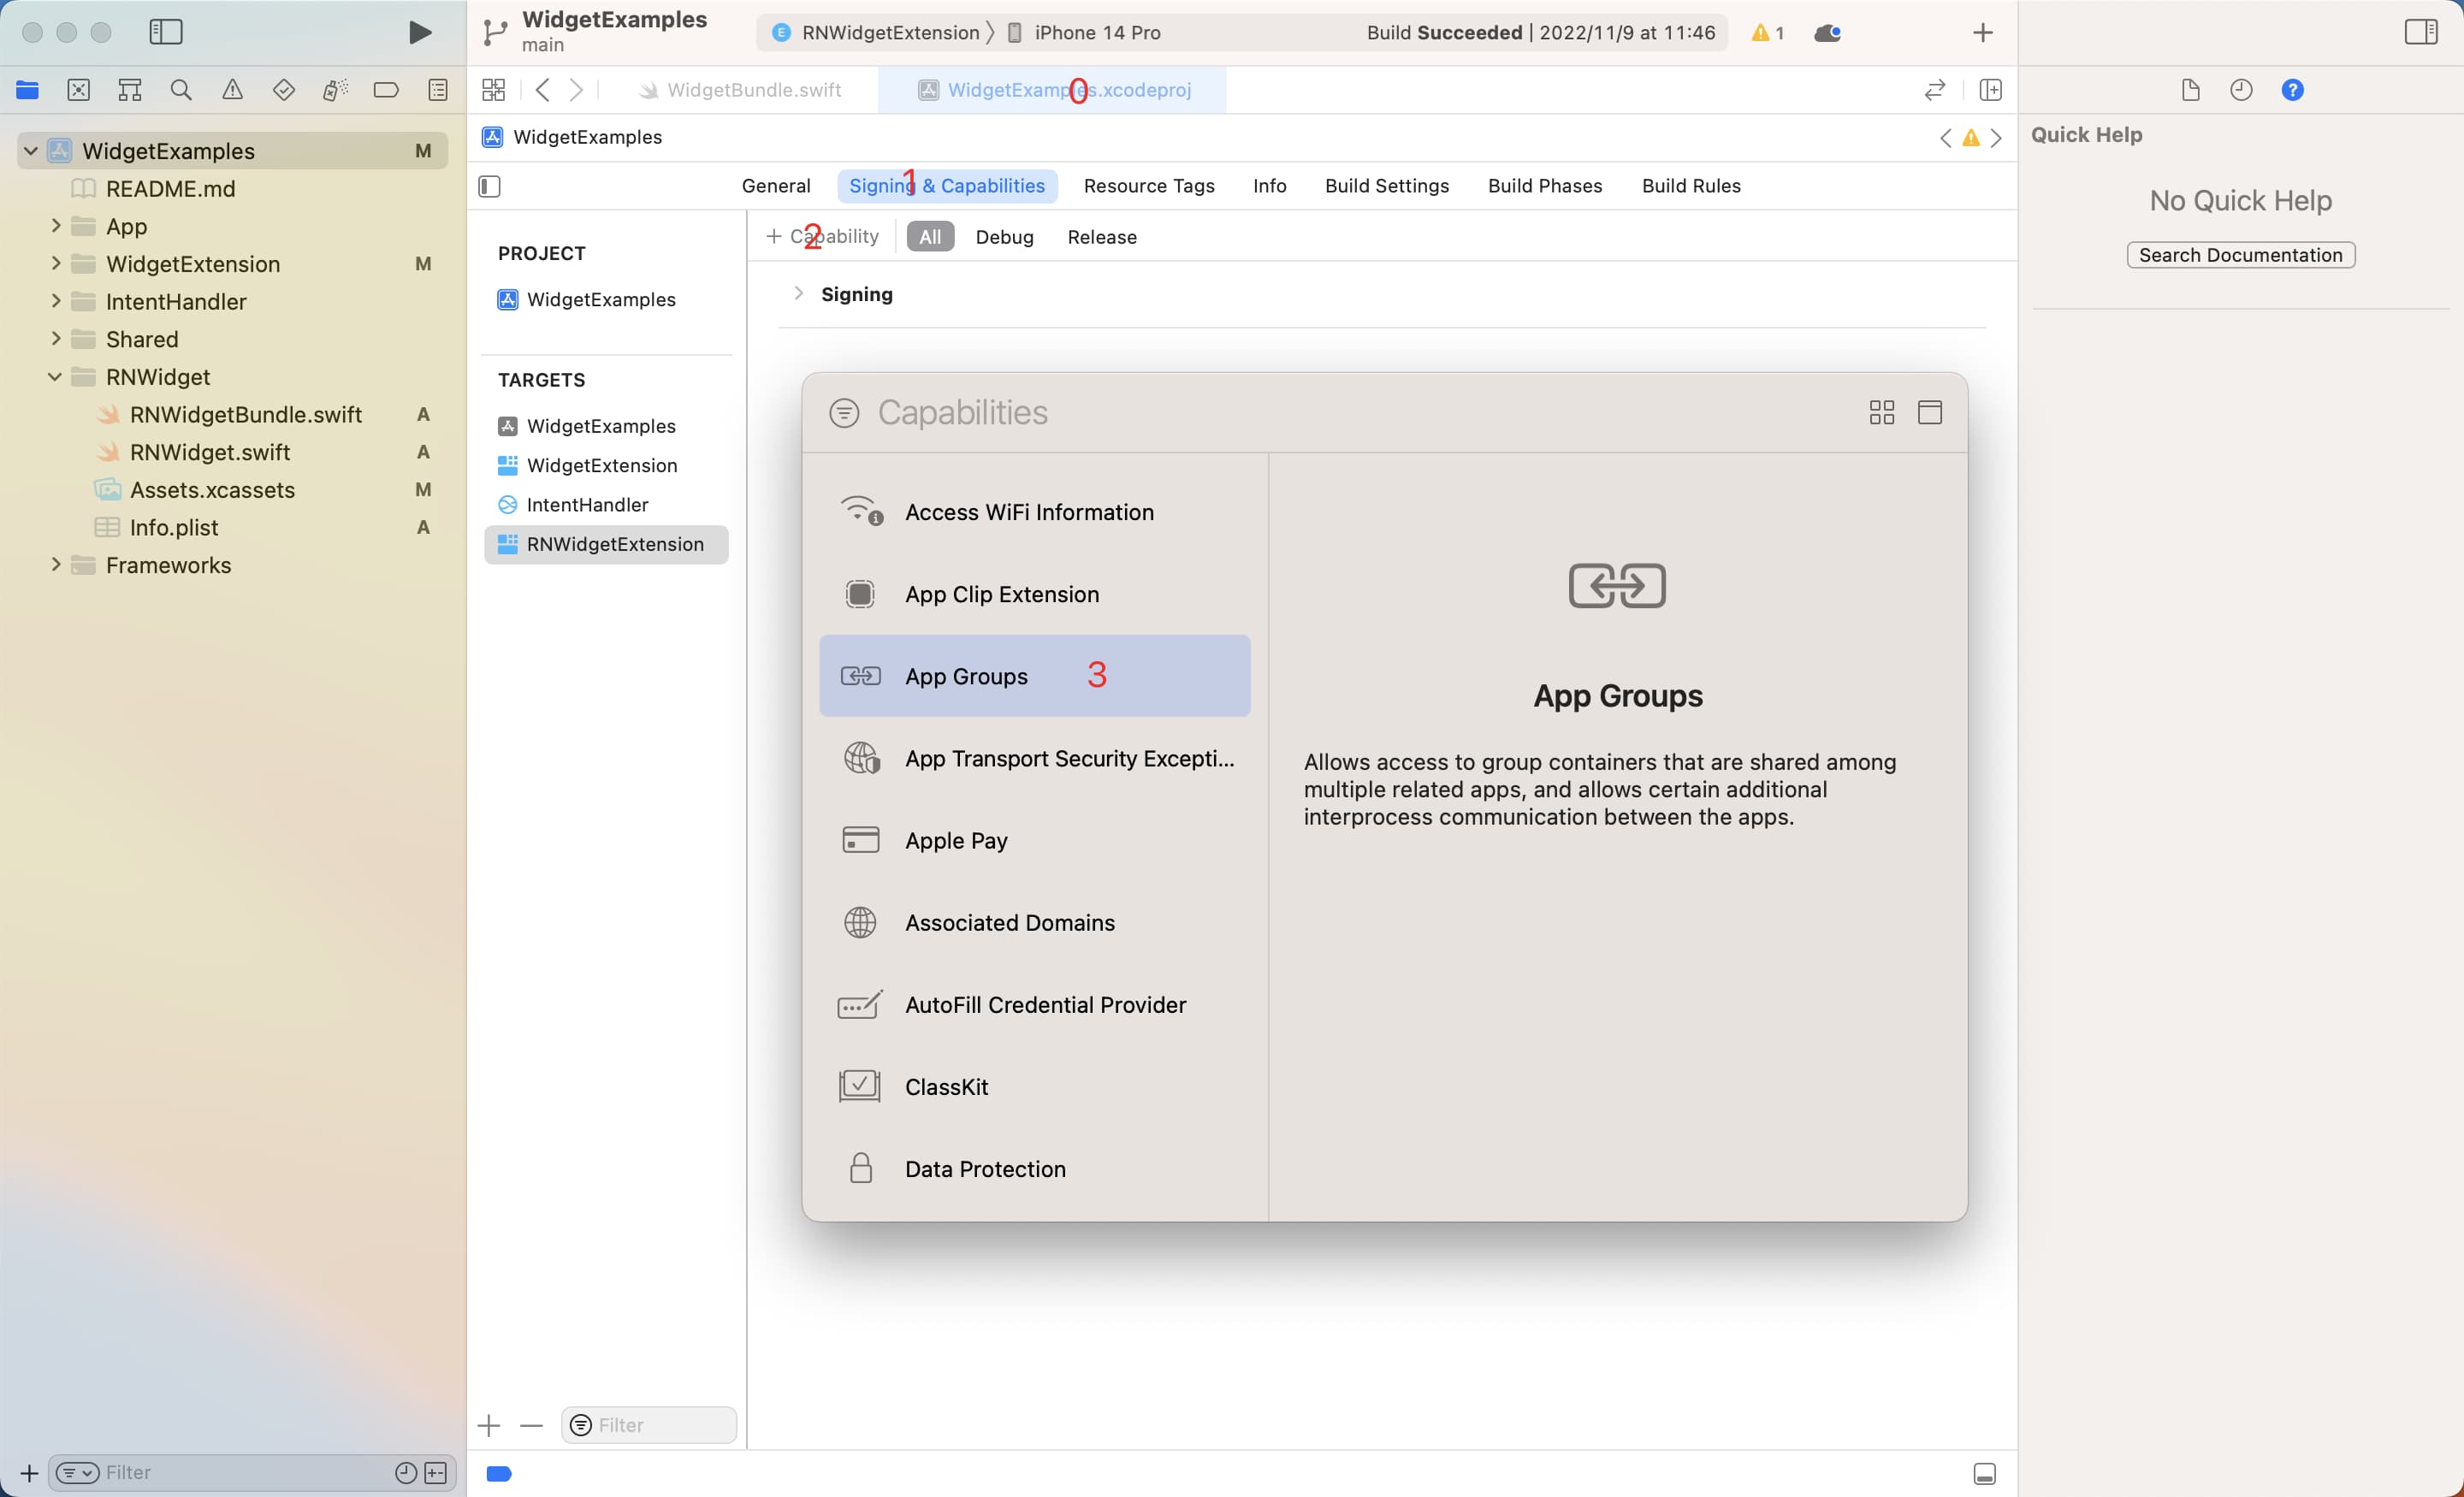Expand the Frameworks folder
2464x1497 pixels.
tap(55, 565)
